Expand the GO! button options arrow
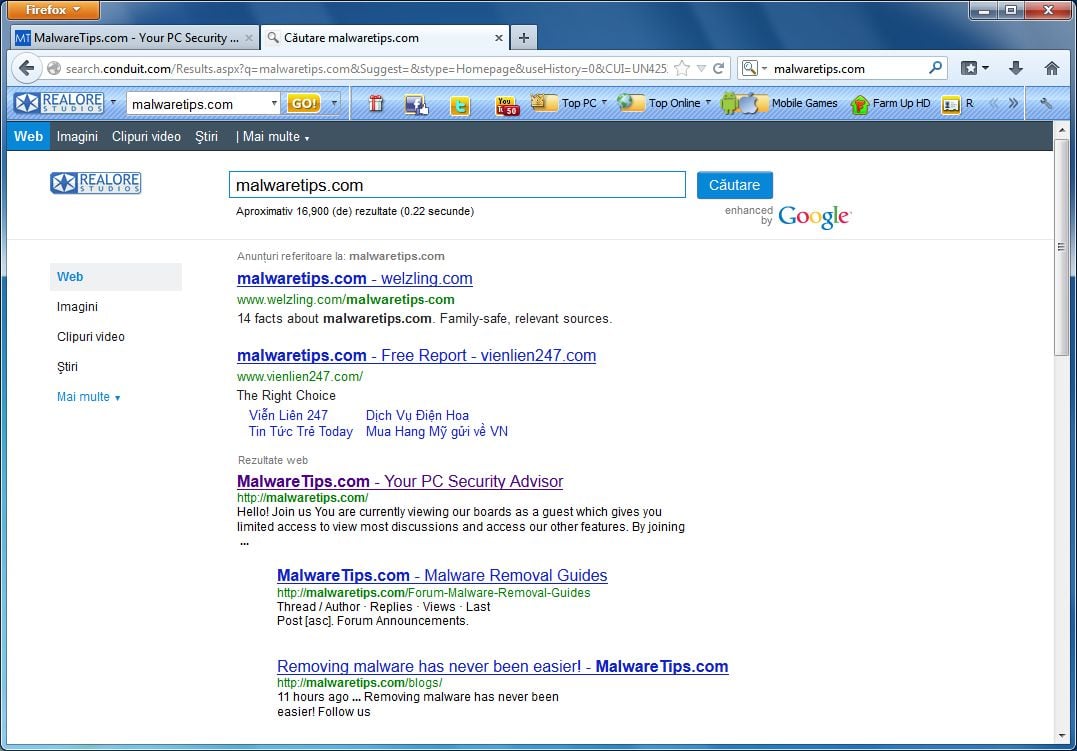The height and width of the screenshot is (751, 1077). point(334,103)
